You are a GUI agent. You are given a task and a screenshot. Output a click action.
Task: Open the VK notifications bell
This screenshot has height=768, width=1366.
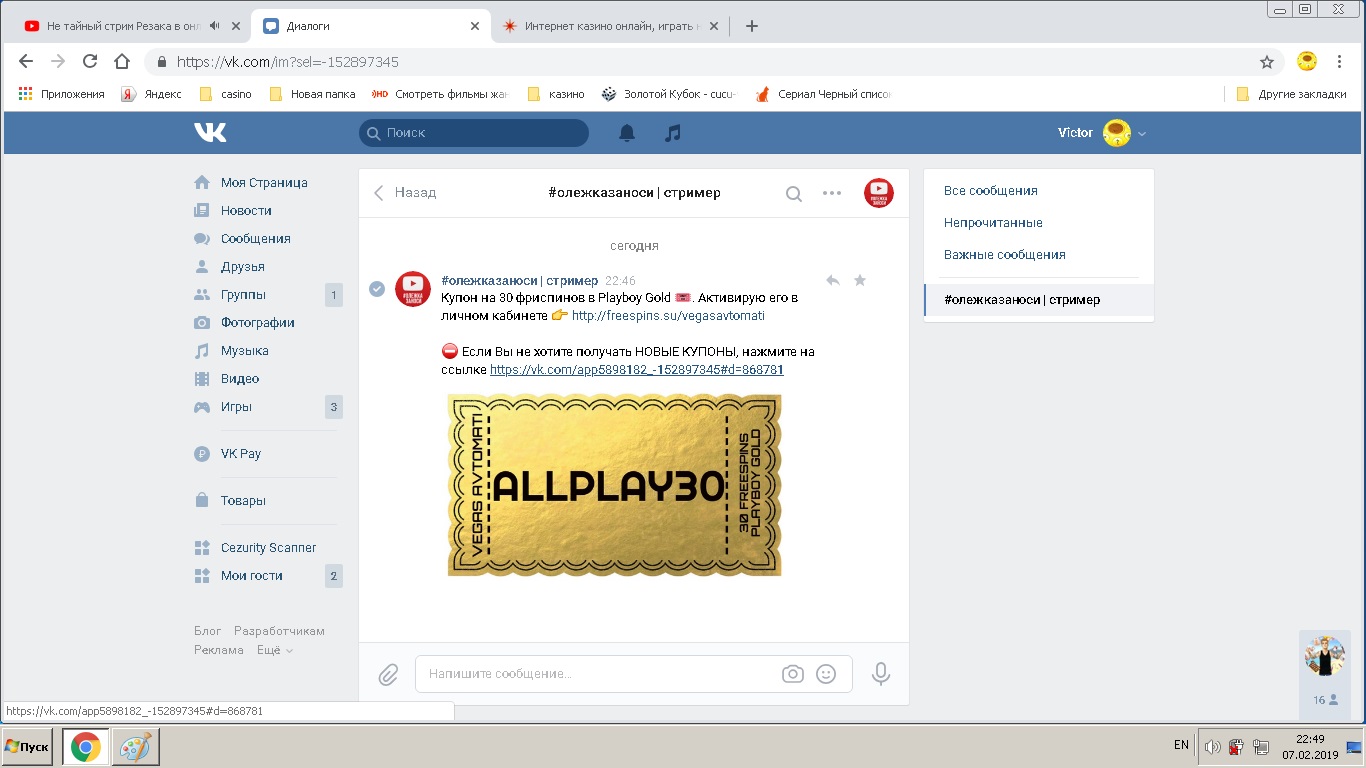(627, 132)
